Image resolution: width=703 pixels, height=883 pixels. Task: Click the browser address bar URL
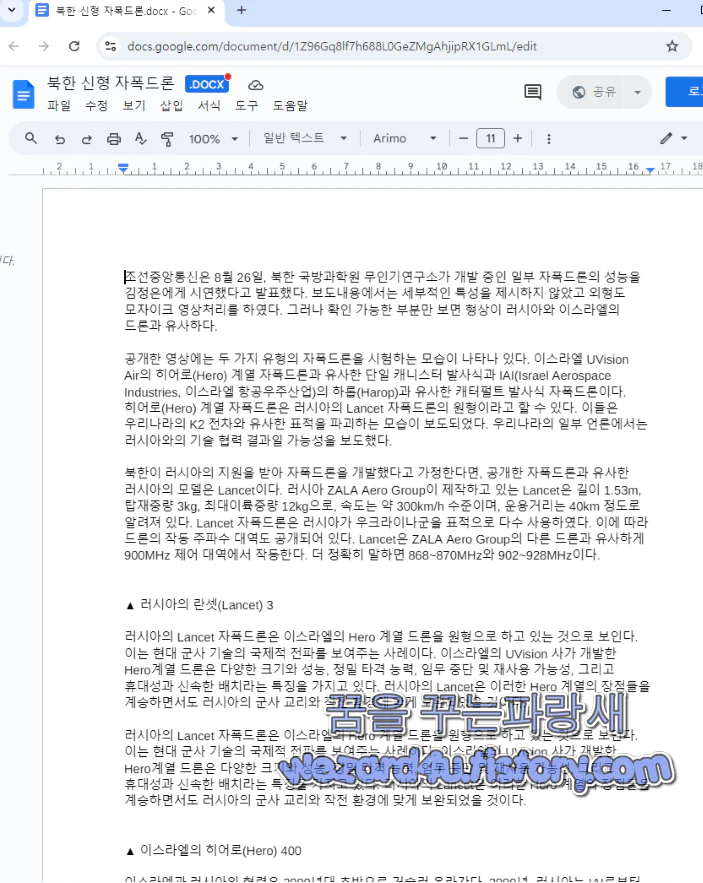(x=332, y=46)
